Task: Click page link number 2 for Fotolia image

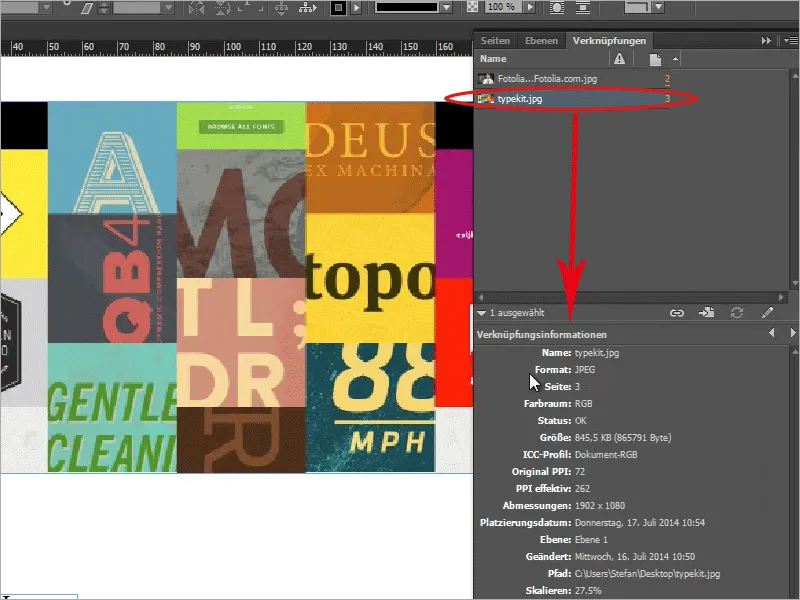Action: tap(667, 79)
